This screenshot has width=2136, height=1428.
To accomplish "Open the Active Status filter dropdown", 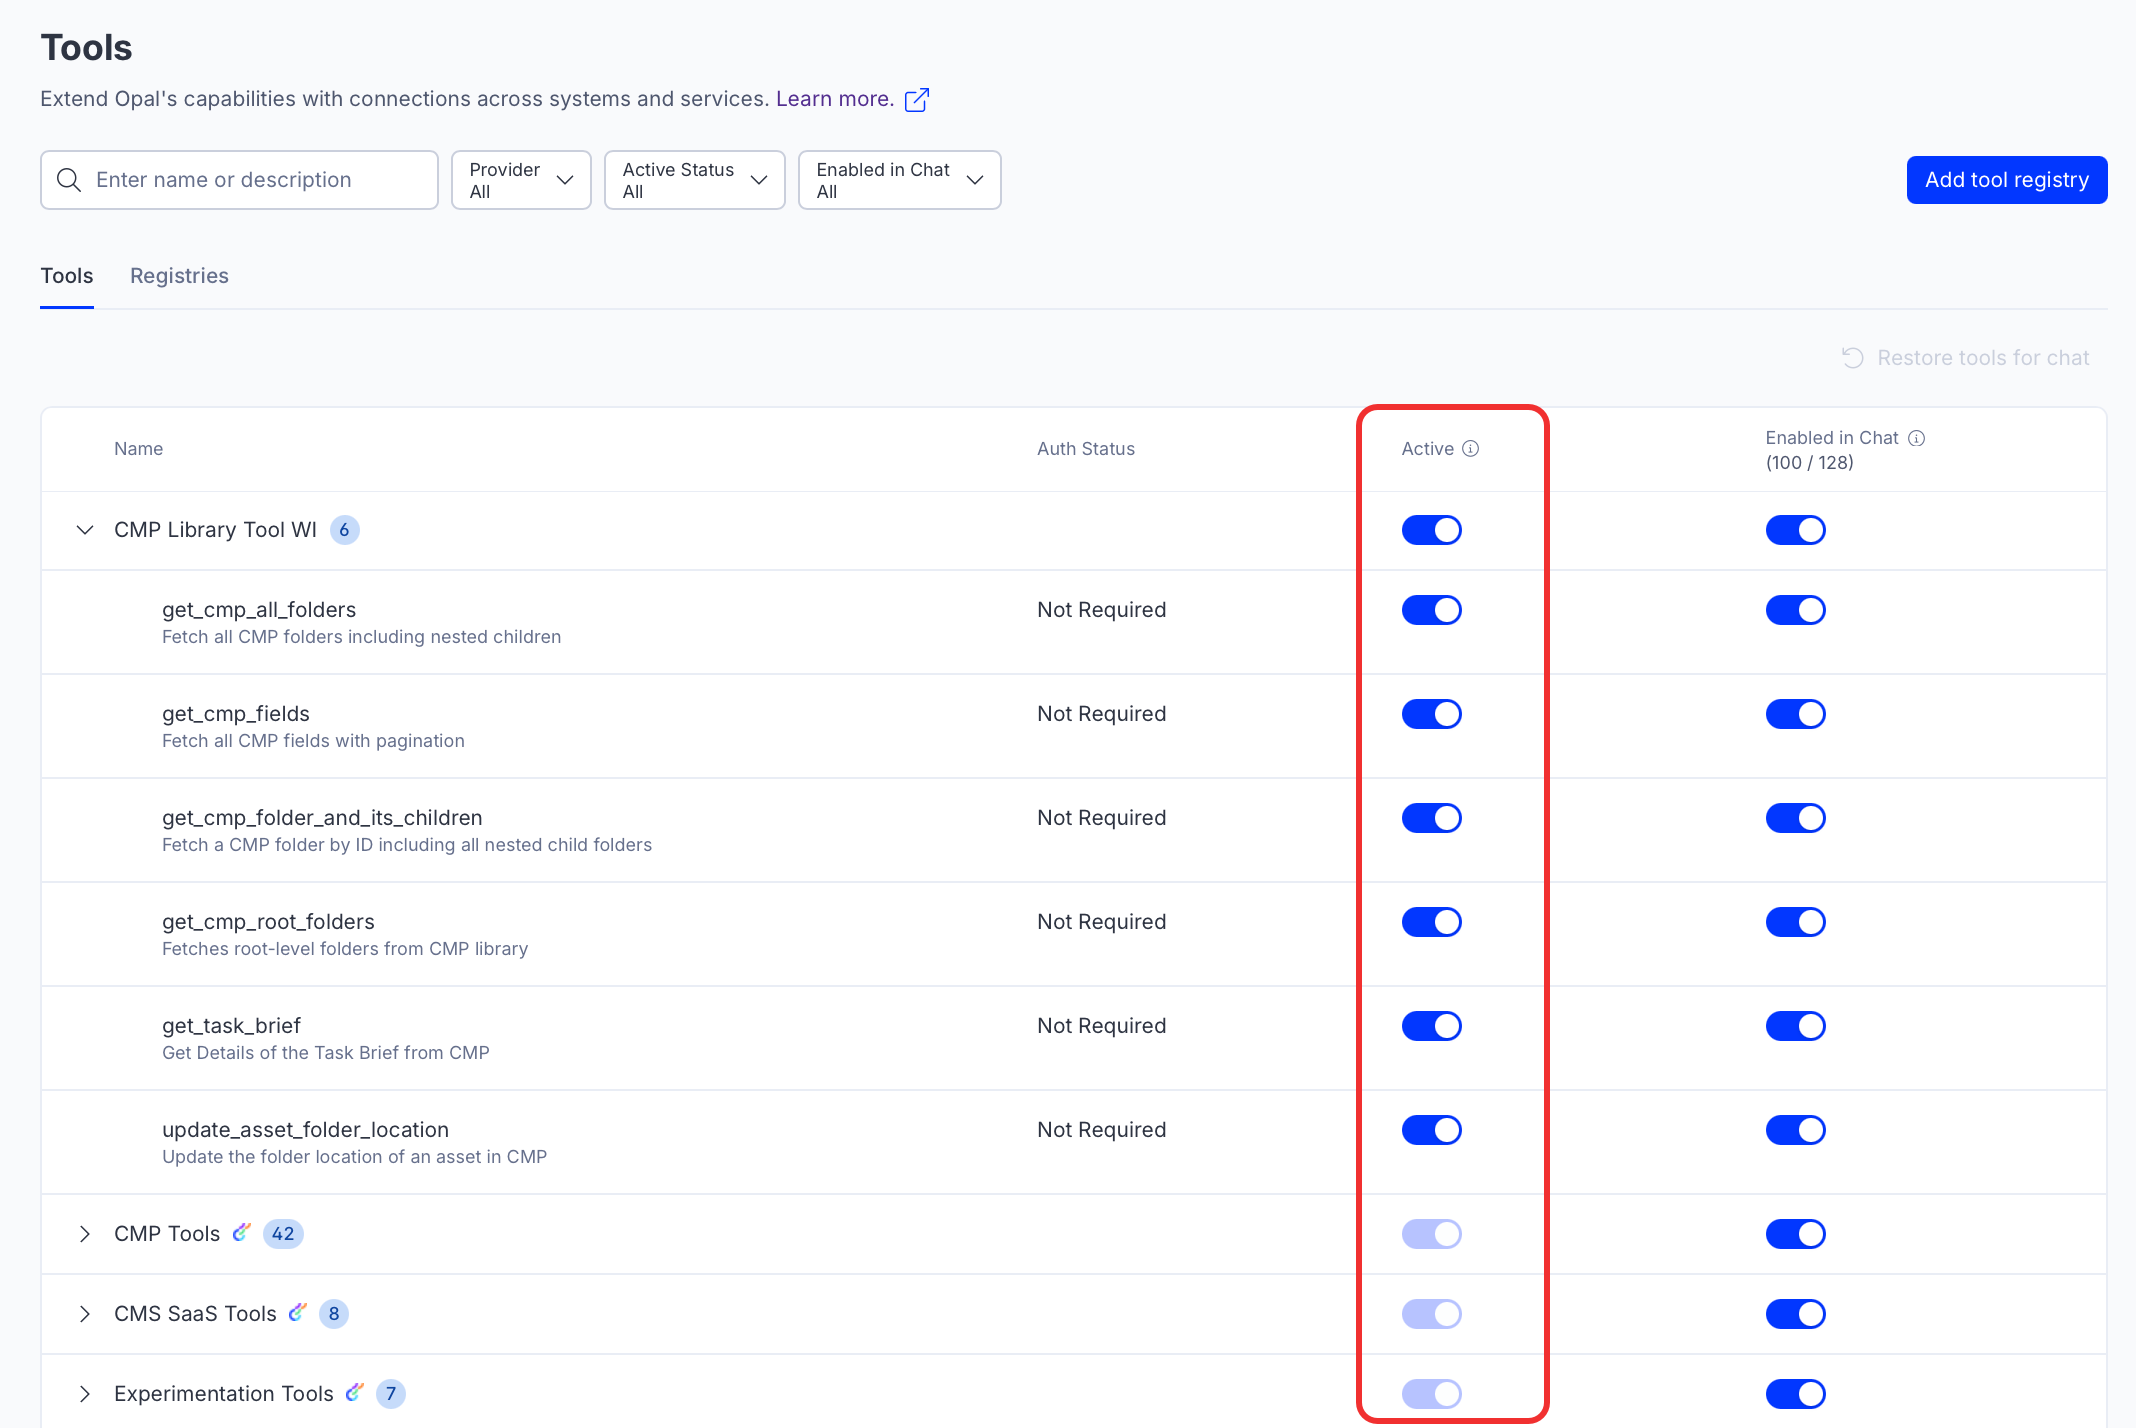I will (694, 180).
